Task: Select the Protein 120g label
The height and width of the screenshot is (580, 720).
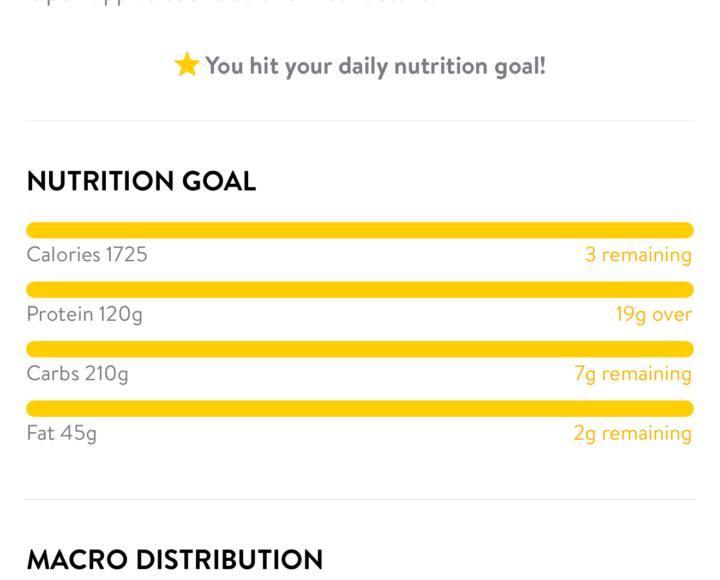Action: point(85,314)
